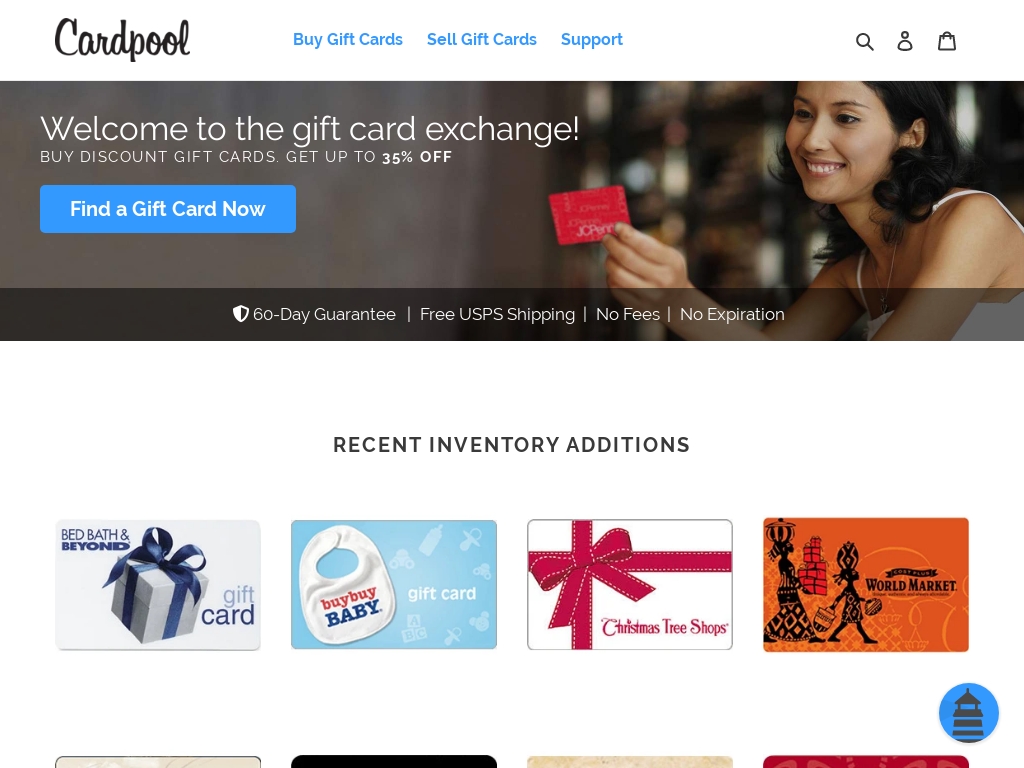Screen dimensions: 1024x768
Task: Select the Bed Bath & Beyond gift card
Action: click(158, 585)
